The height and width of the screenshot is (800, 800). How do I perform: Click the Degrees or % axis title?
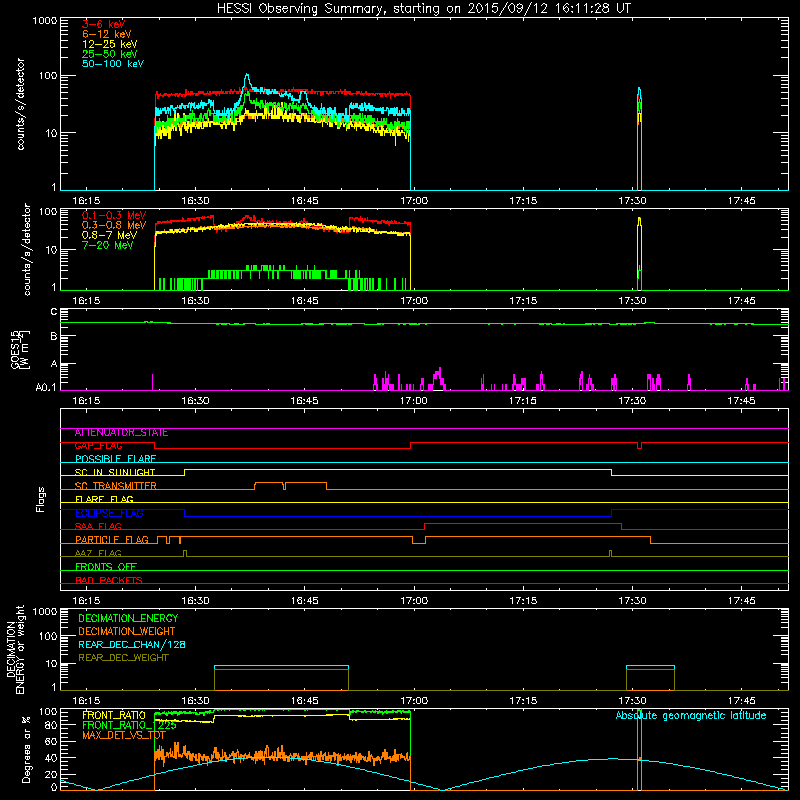tap(26, 749)
